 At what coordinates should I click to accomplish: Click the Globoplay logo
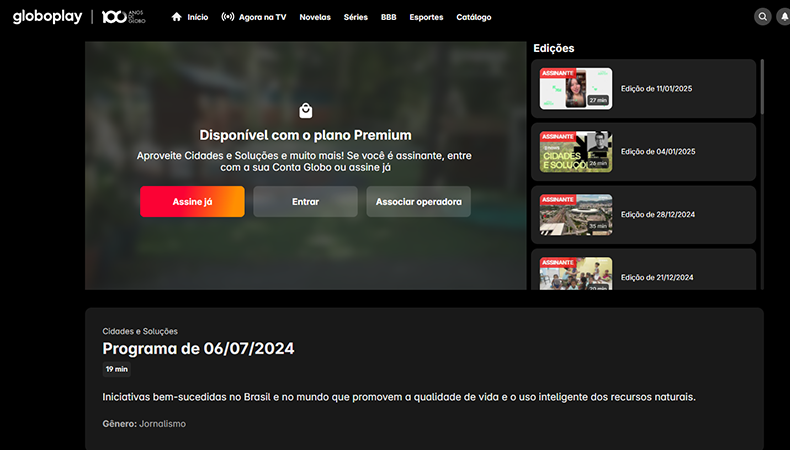point(47,17)
